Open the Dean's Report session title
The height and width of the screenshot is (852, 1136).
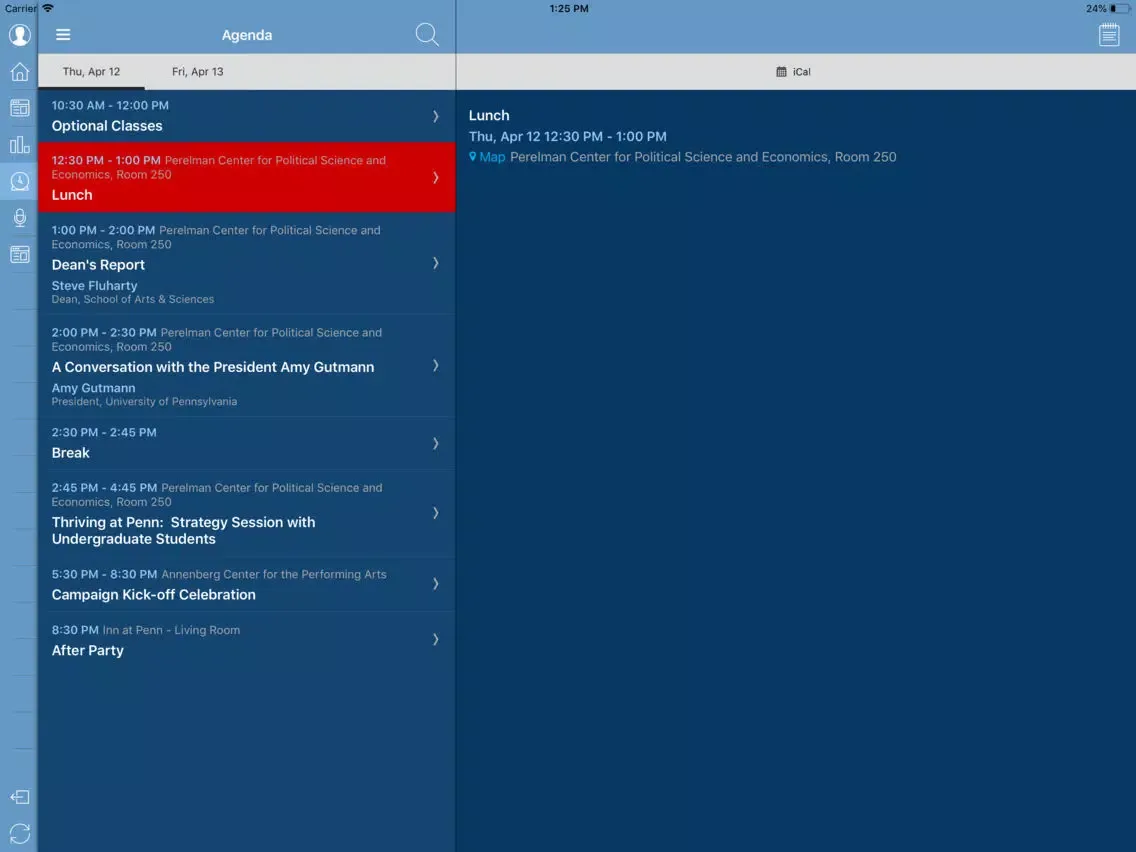tap(98, 265)
